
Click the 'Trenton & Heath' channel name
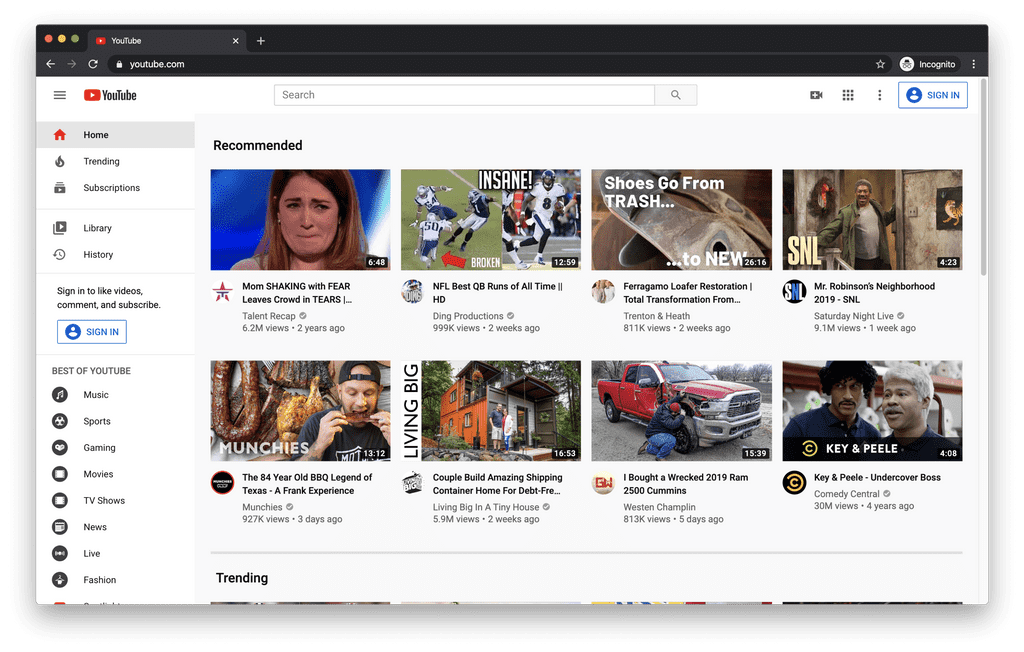click(x=656, y=316)
